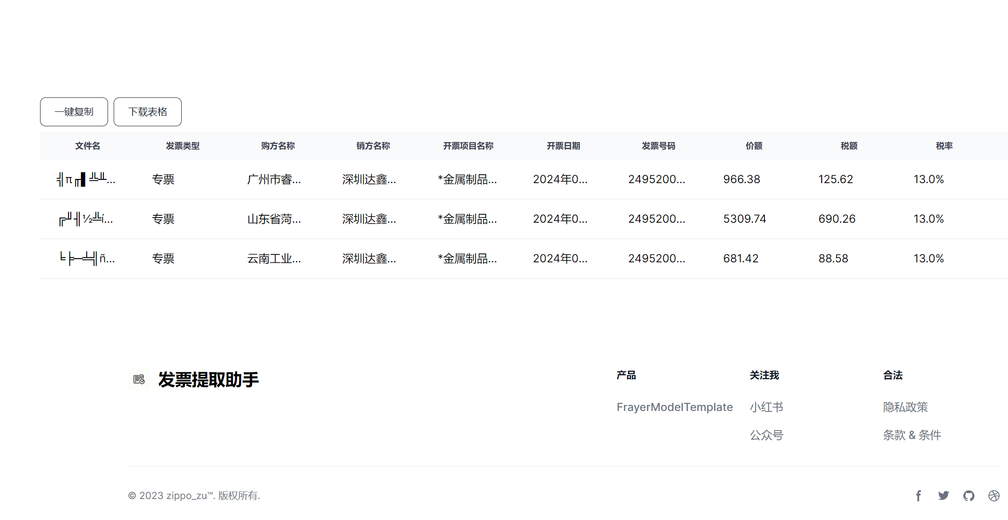Click date 2024年0... in the 681.42 row
Viewport: 1008px width, 520px height.
tap(560, 258)
